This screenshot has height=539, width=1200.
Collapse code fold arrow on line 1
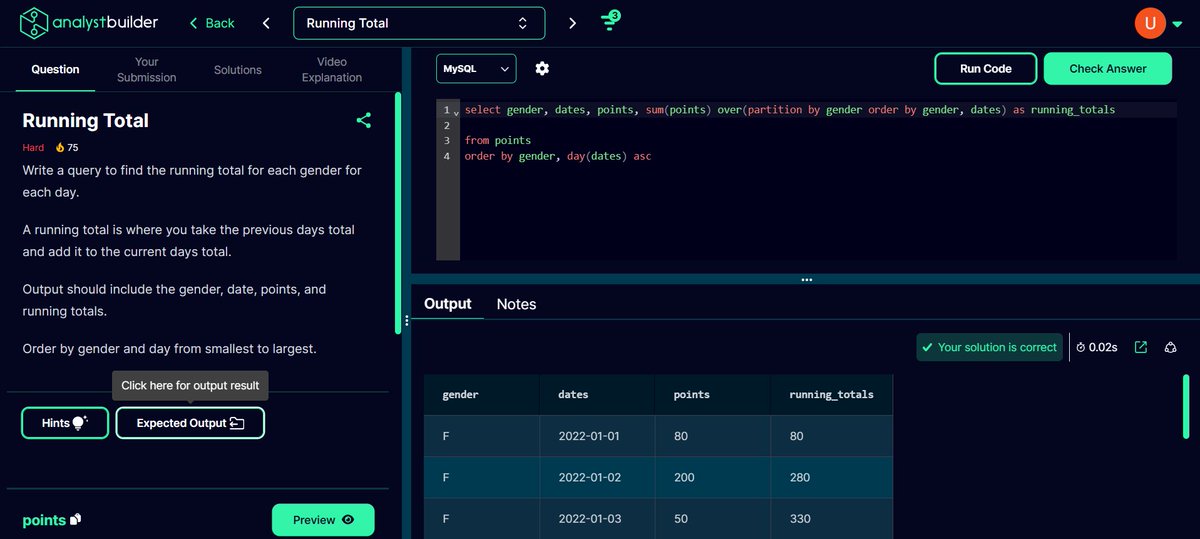click(x=456, y=111)
